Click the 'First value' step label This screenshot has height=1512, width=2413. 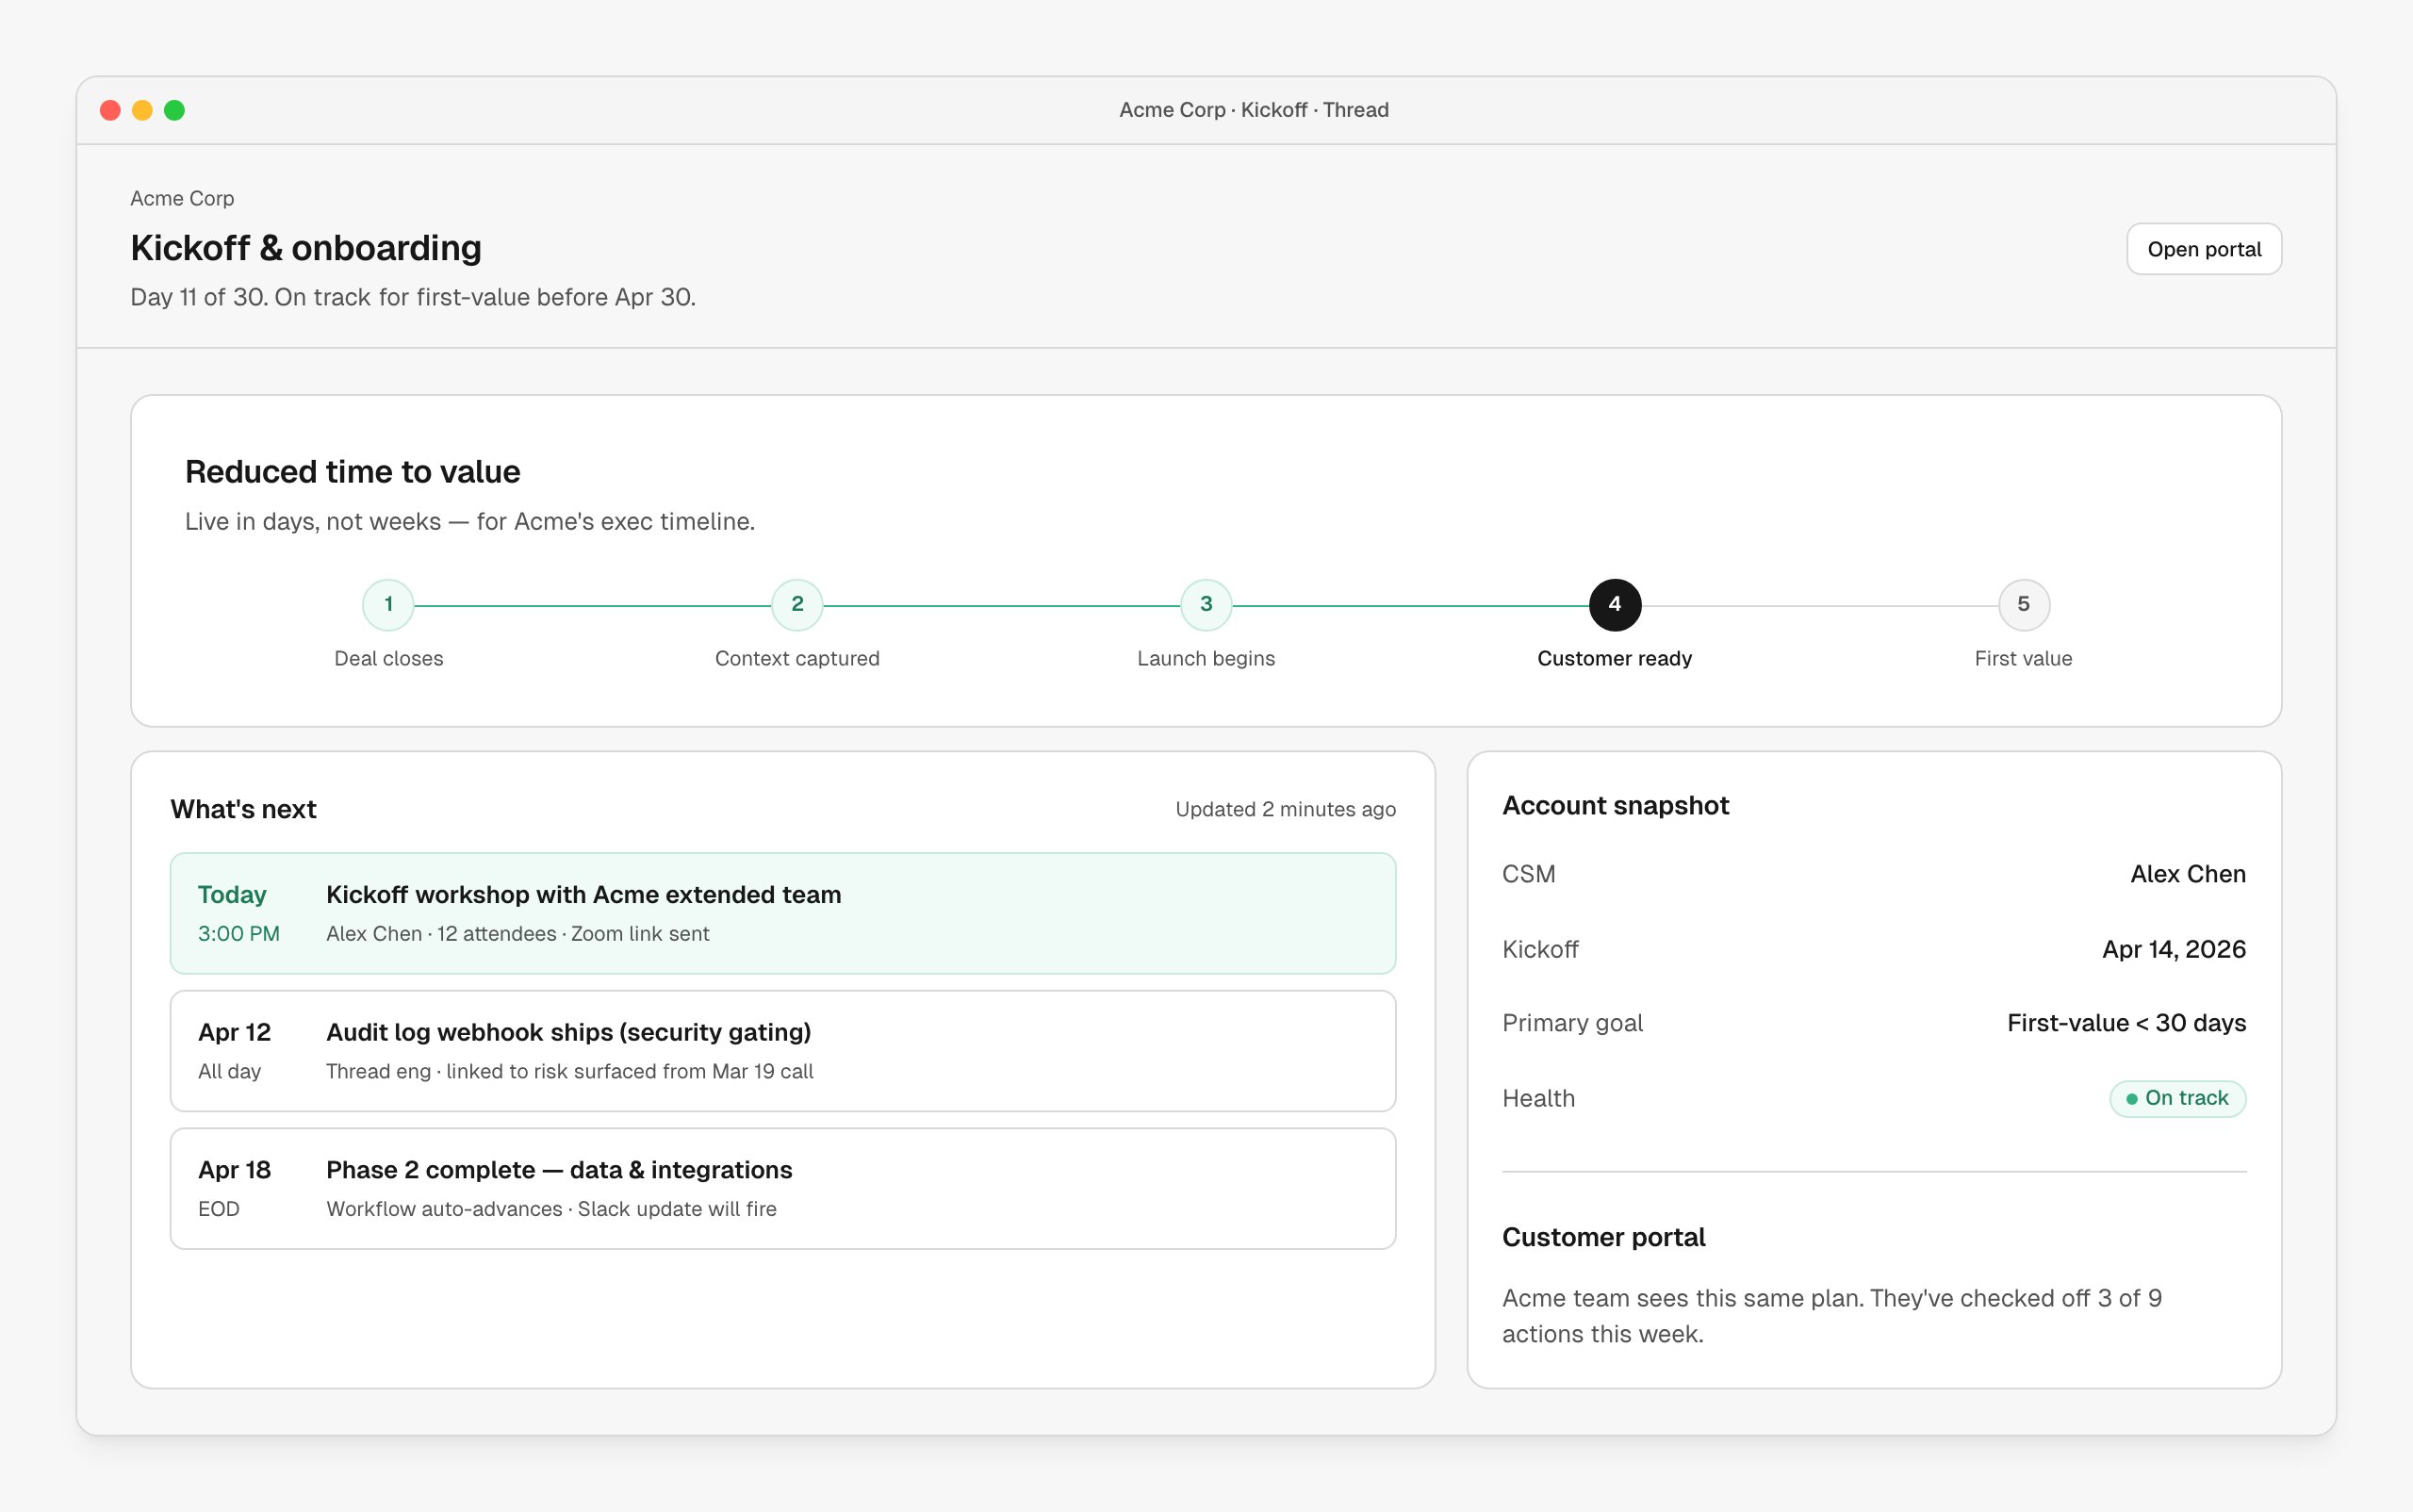(2023, 658)
